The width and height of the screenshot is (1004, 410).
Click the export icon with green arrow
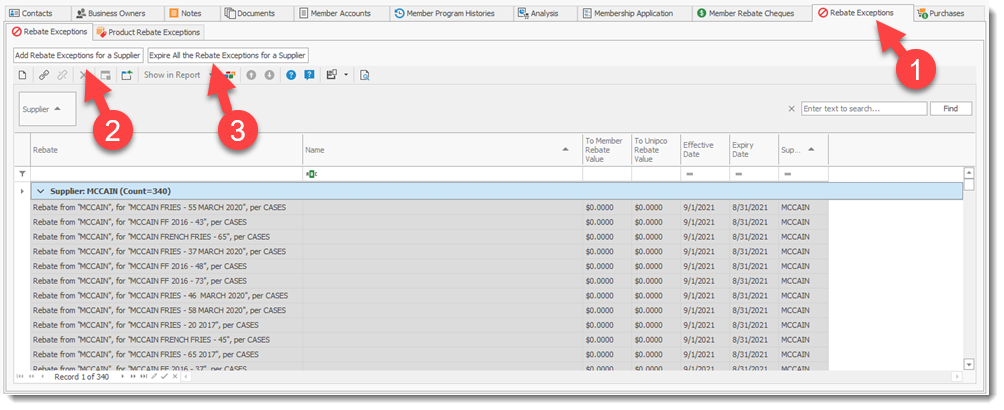(x=127, y=75)
